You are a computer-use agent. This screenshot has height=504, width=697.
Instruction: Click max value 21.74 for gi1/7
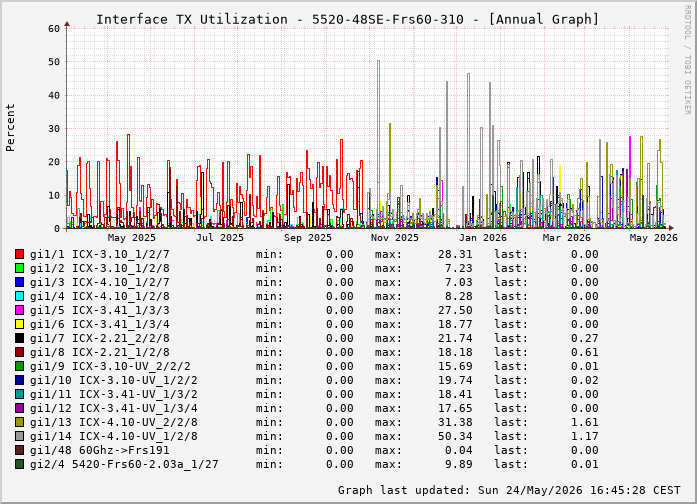pyautogui.click(x=455, y=338)
